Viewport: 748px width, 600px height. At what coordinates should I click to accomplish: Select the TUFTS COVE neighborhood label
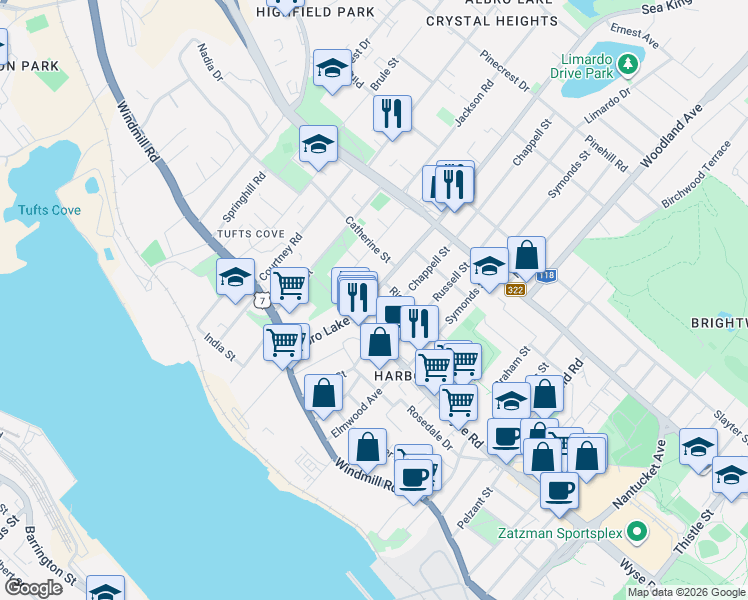click(251, 234)
